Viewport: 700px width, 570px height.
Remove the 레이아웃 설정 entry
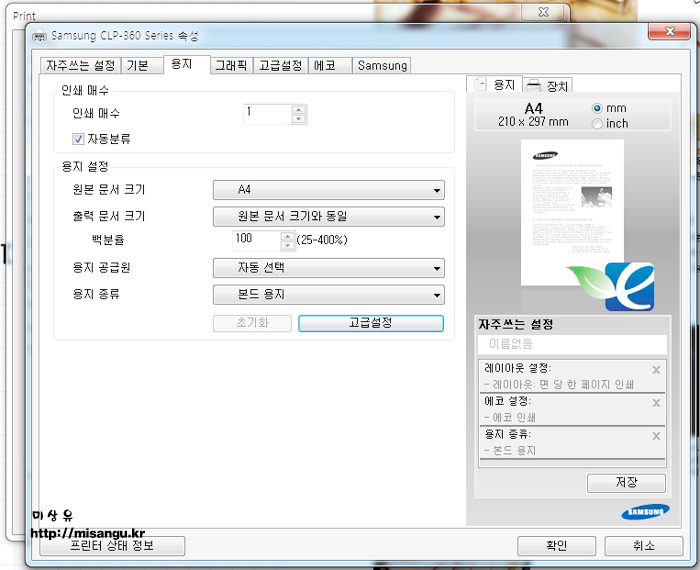tap(656, 370)
